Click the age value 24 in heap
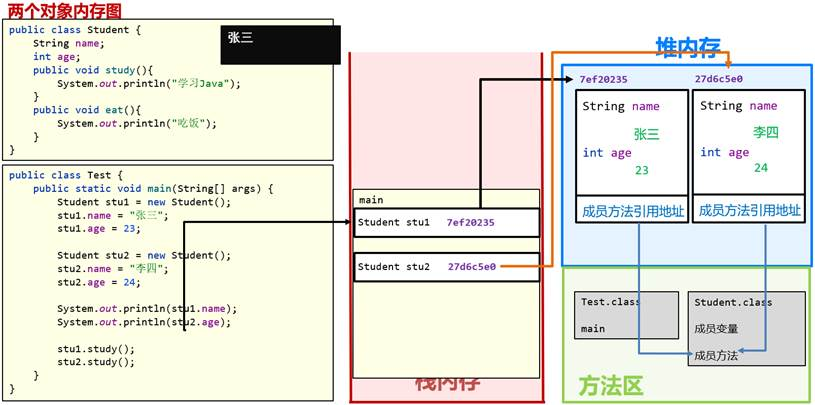This screenshot has width=815, height=405. (761, 168)
